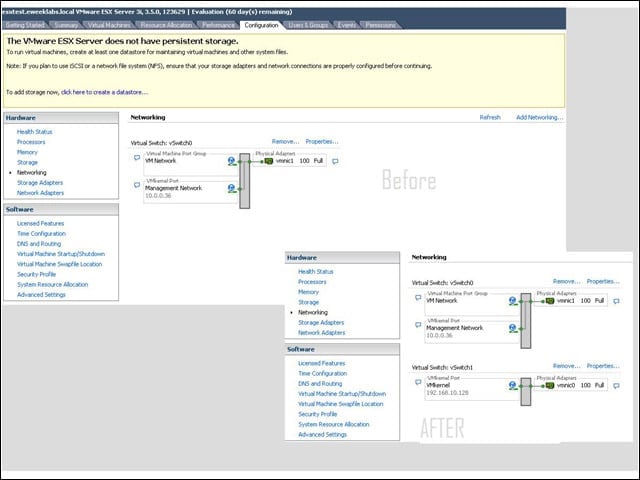
Task: Open System Resource Allocation in Before Software panel
Action: click(52, 284)
